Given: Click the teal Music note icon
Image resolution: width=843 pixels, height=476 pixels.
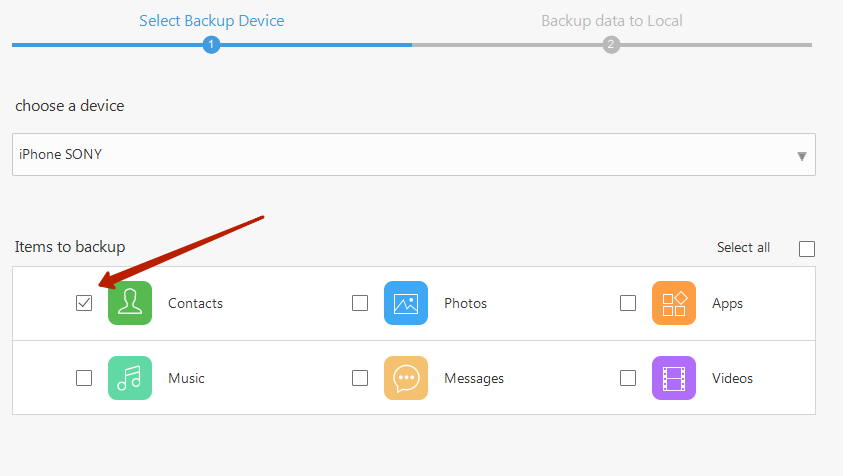Looking at the screenshot, I should tap(130, 378).
